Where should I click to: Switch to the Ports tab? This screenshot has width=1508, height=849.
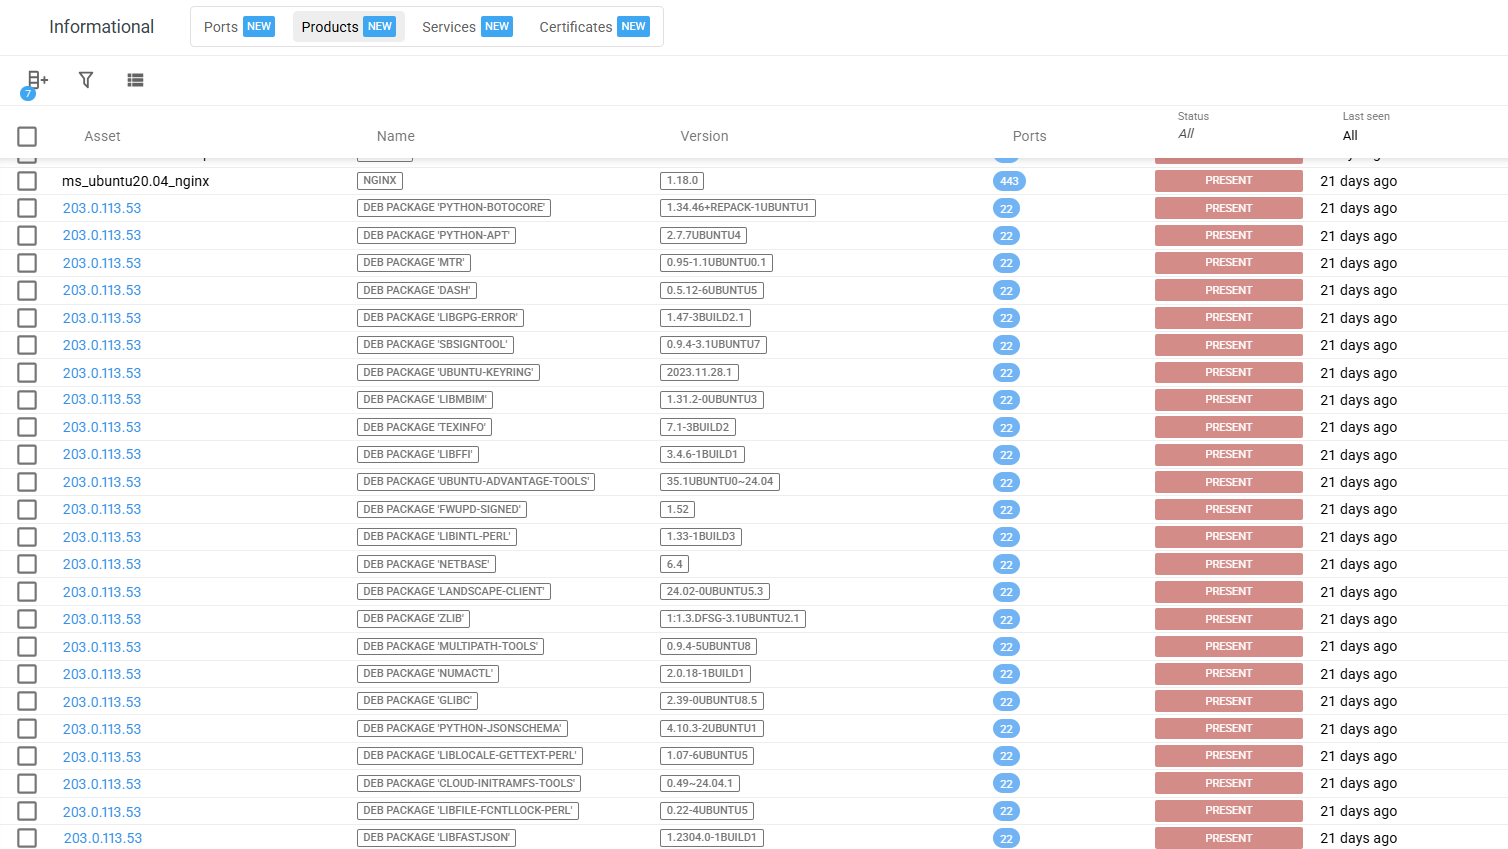[238, 27]
